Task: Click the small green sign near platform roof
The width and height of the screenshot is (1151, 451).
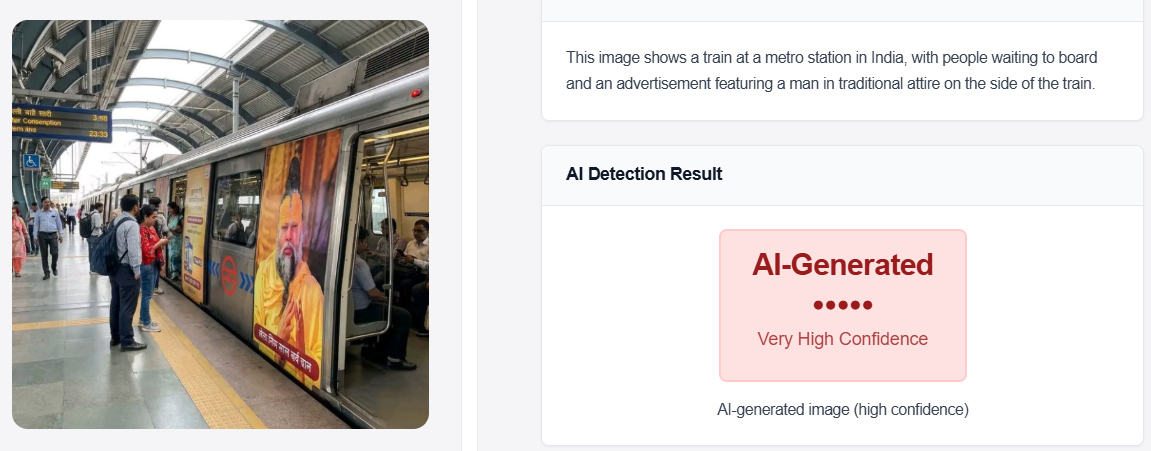Action: pos(45,181)
